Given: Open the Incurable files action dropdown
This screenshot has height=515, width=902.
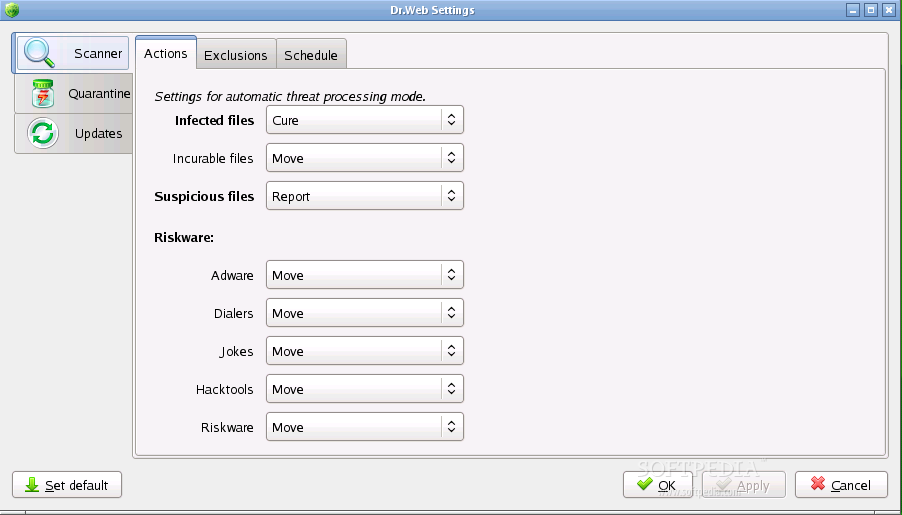Looking at the screenshot, I should [365, 158].
